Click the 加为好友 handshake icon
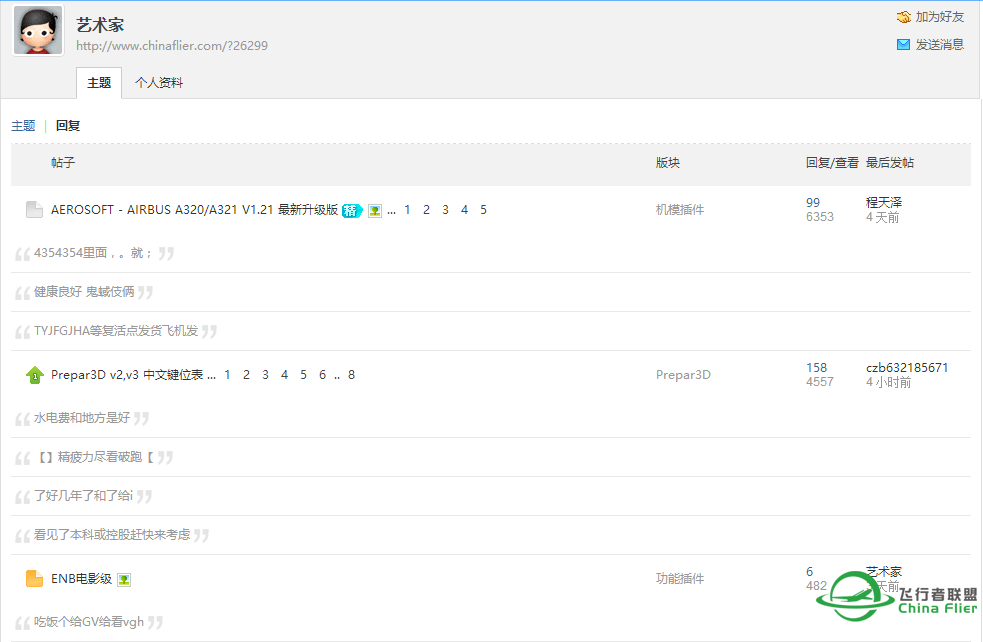 pos(903,17)
